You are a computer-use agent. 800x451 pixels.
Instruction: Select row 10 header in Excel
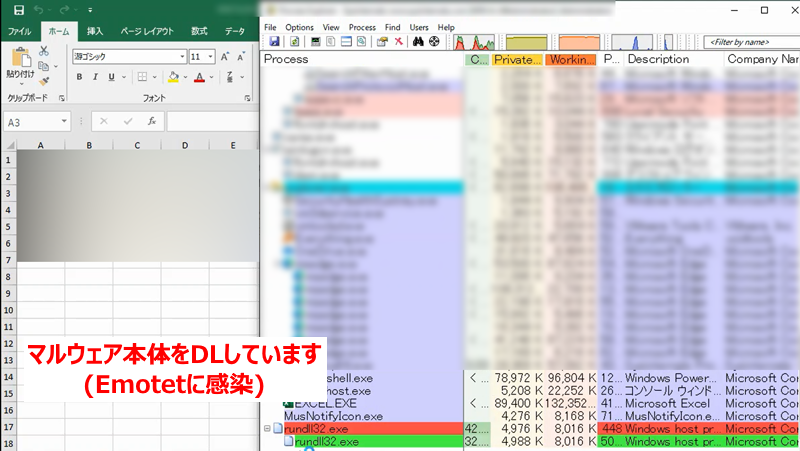8,310
